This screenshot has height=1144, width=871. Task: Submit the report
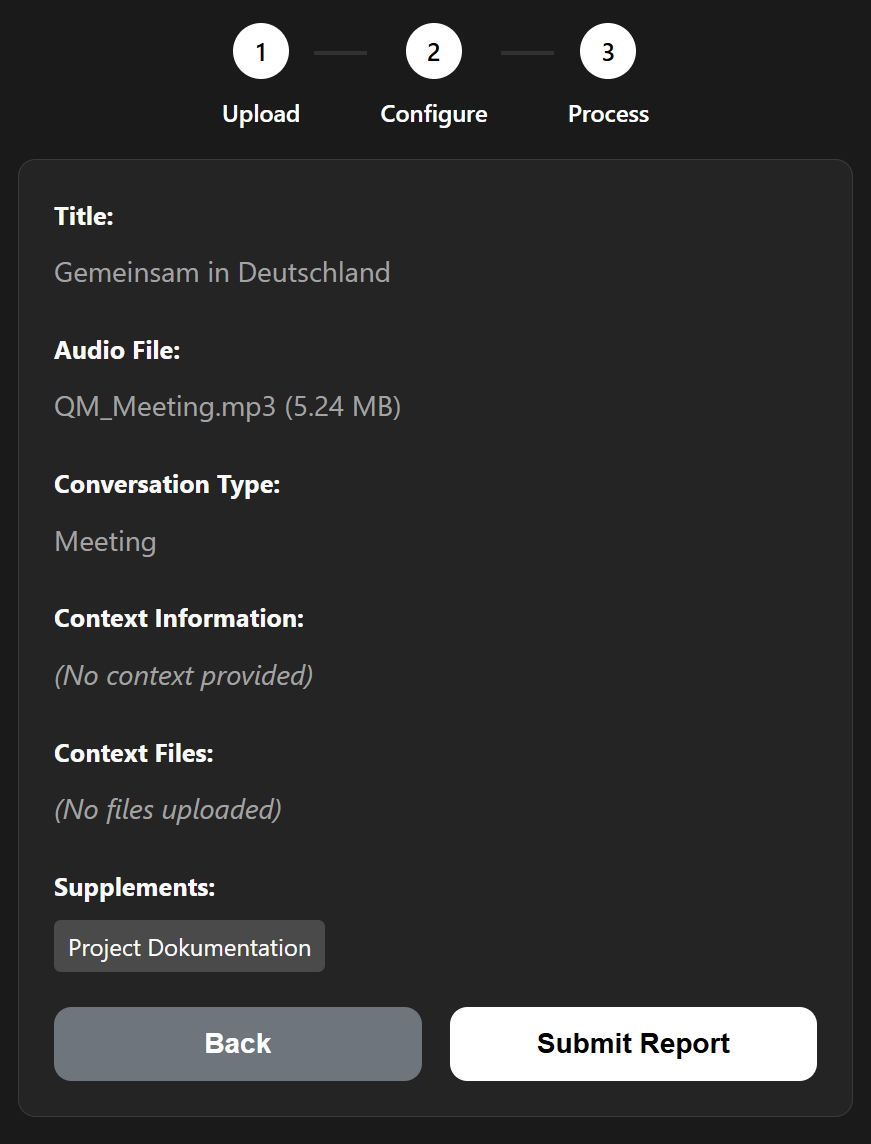click(633, 1043)
